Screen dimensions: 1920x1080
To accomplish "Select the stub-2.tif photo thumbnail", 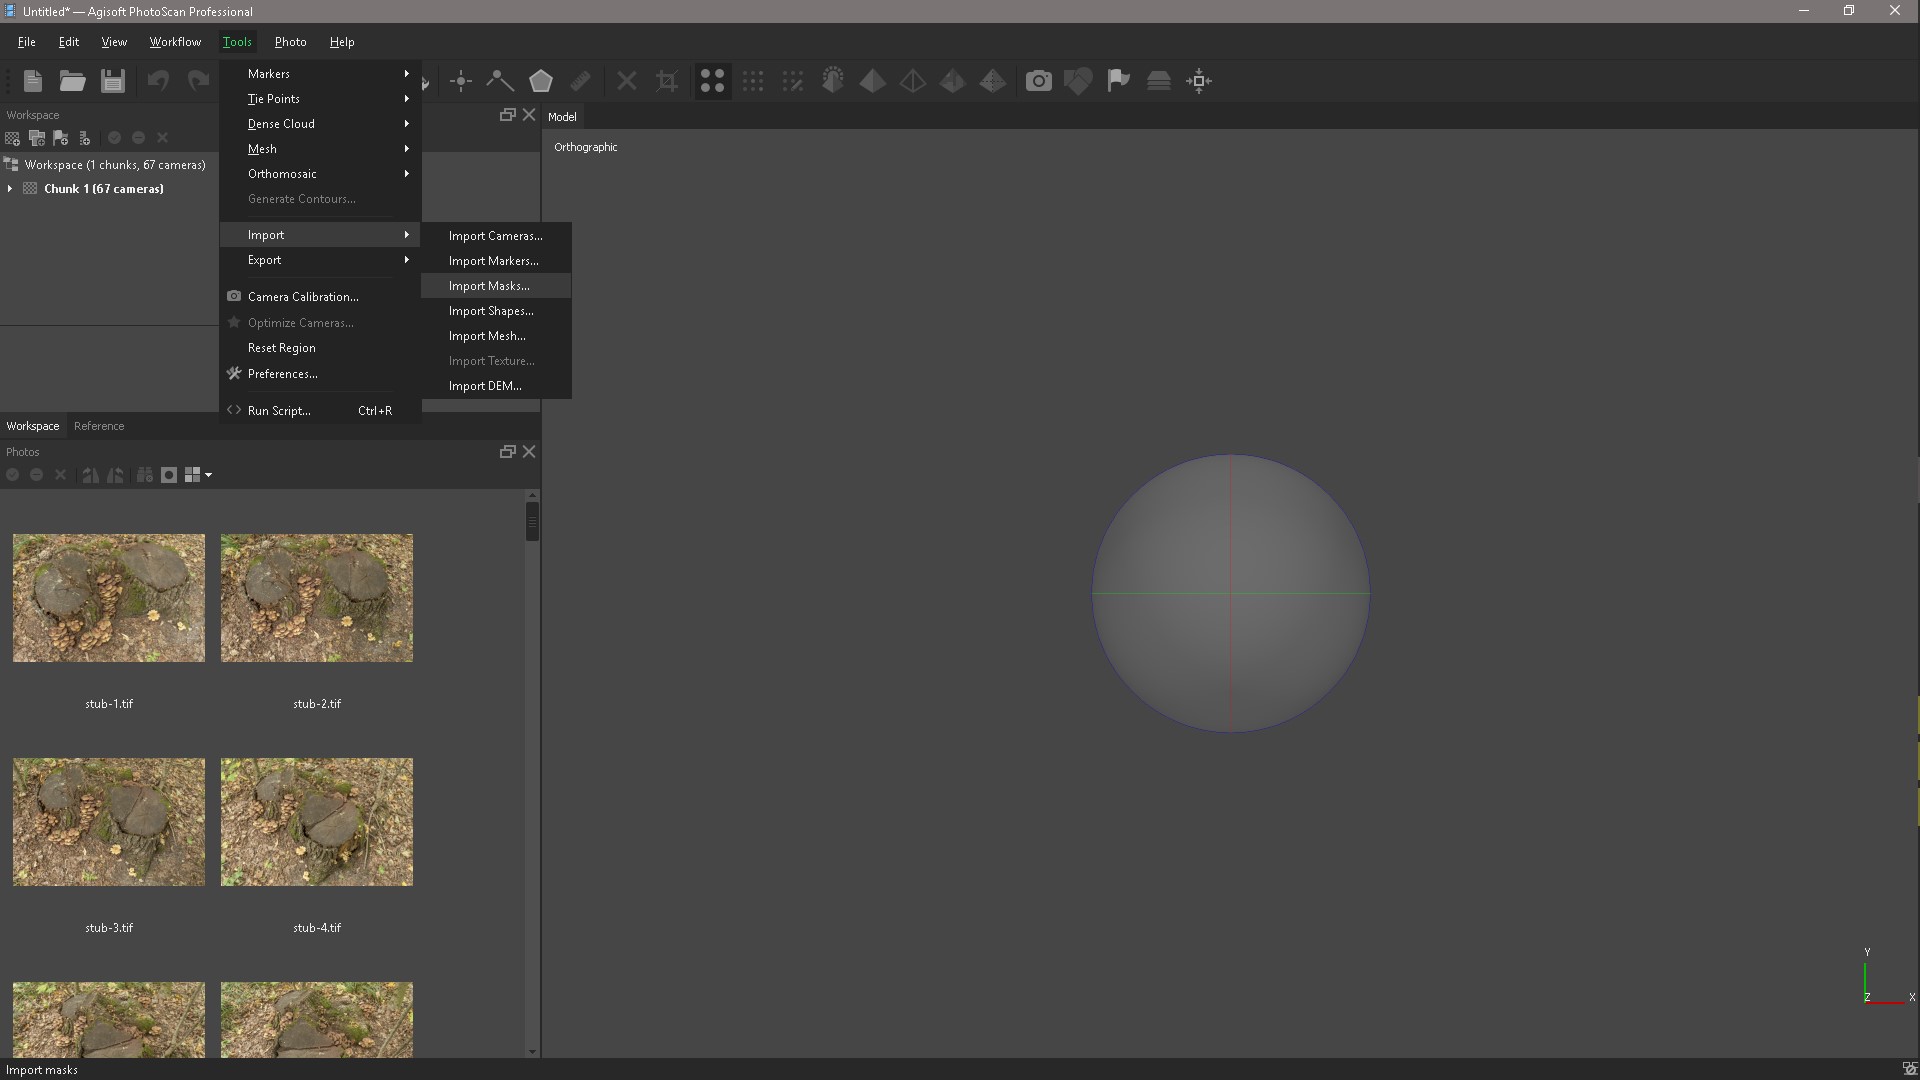I will [x=317, y=598].
